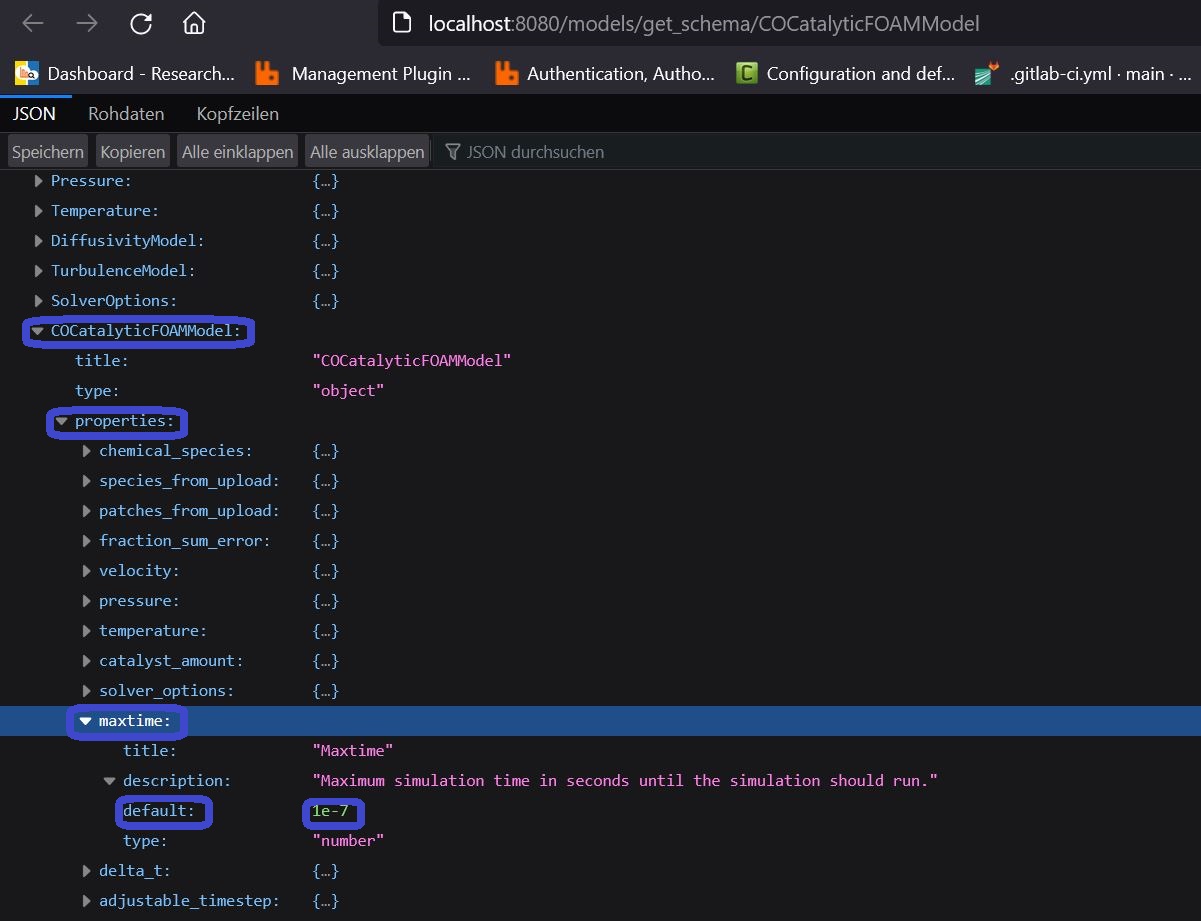Viewport: 1201px width, 921px height.
Task: Click the Kopieren button
Action: 133,152
